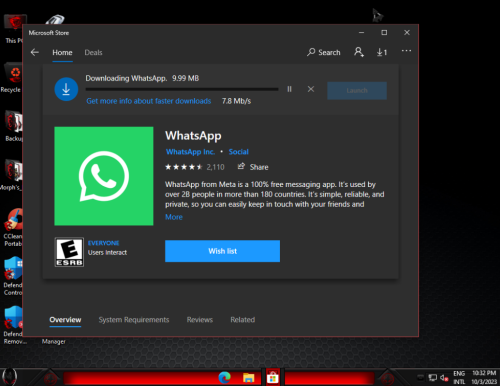Open the Reviews tab
500x386 pixels.
tap(200, 320)
